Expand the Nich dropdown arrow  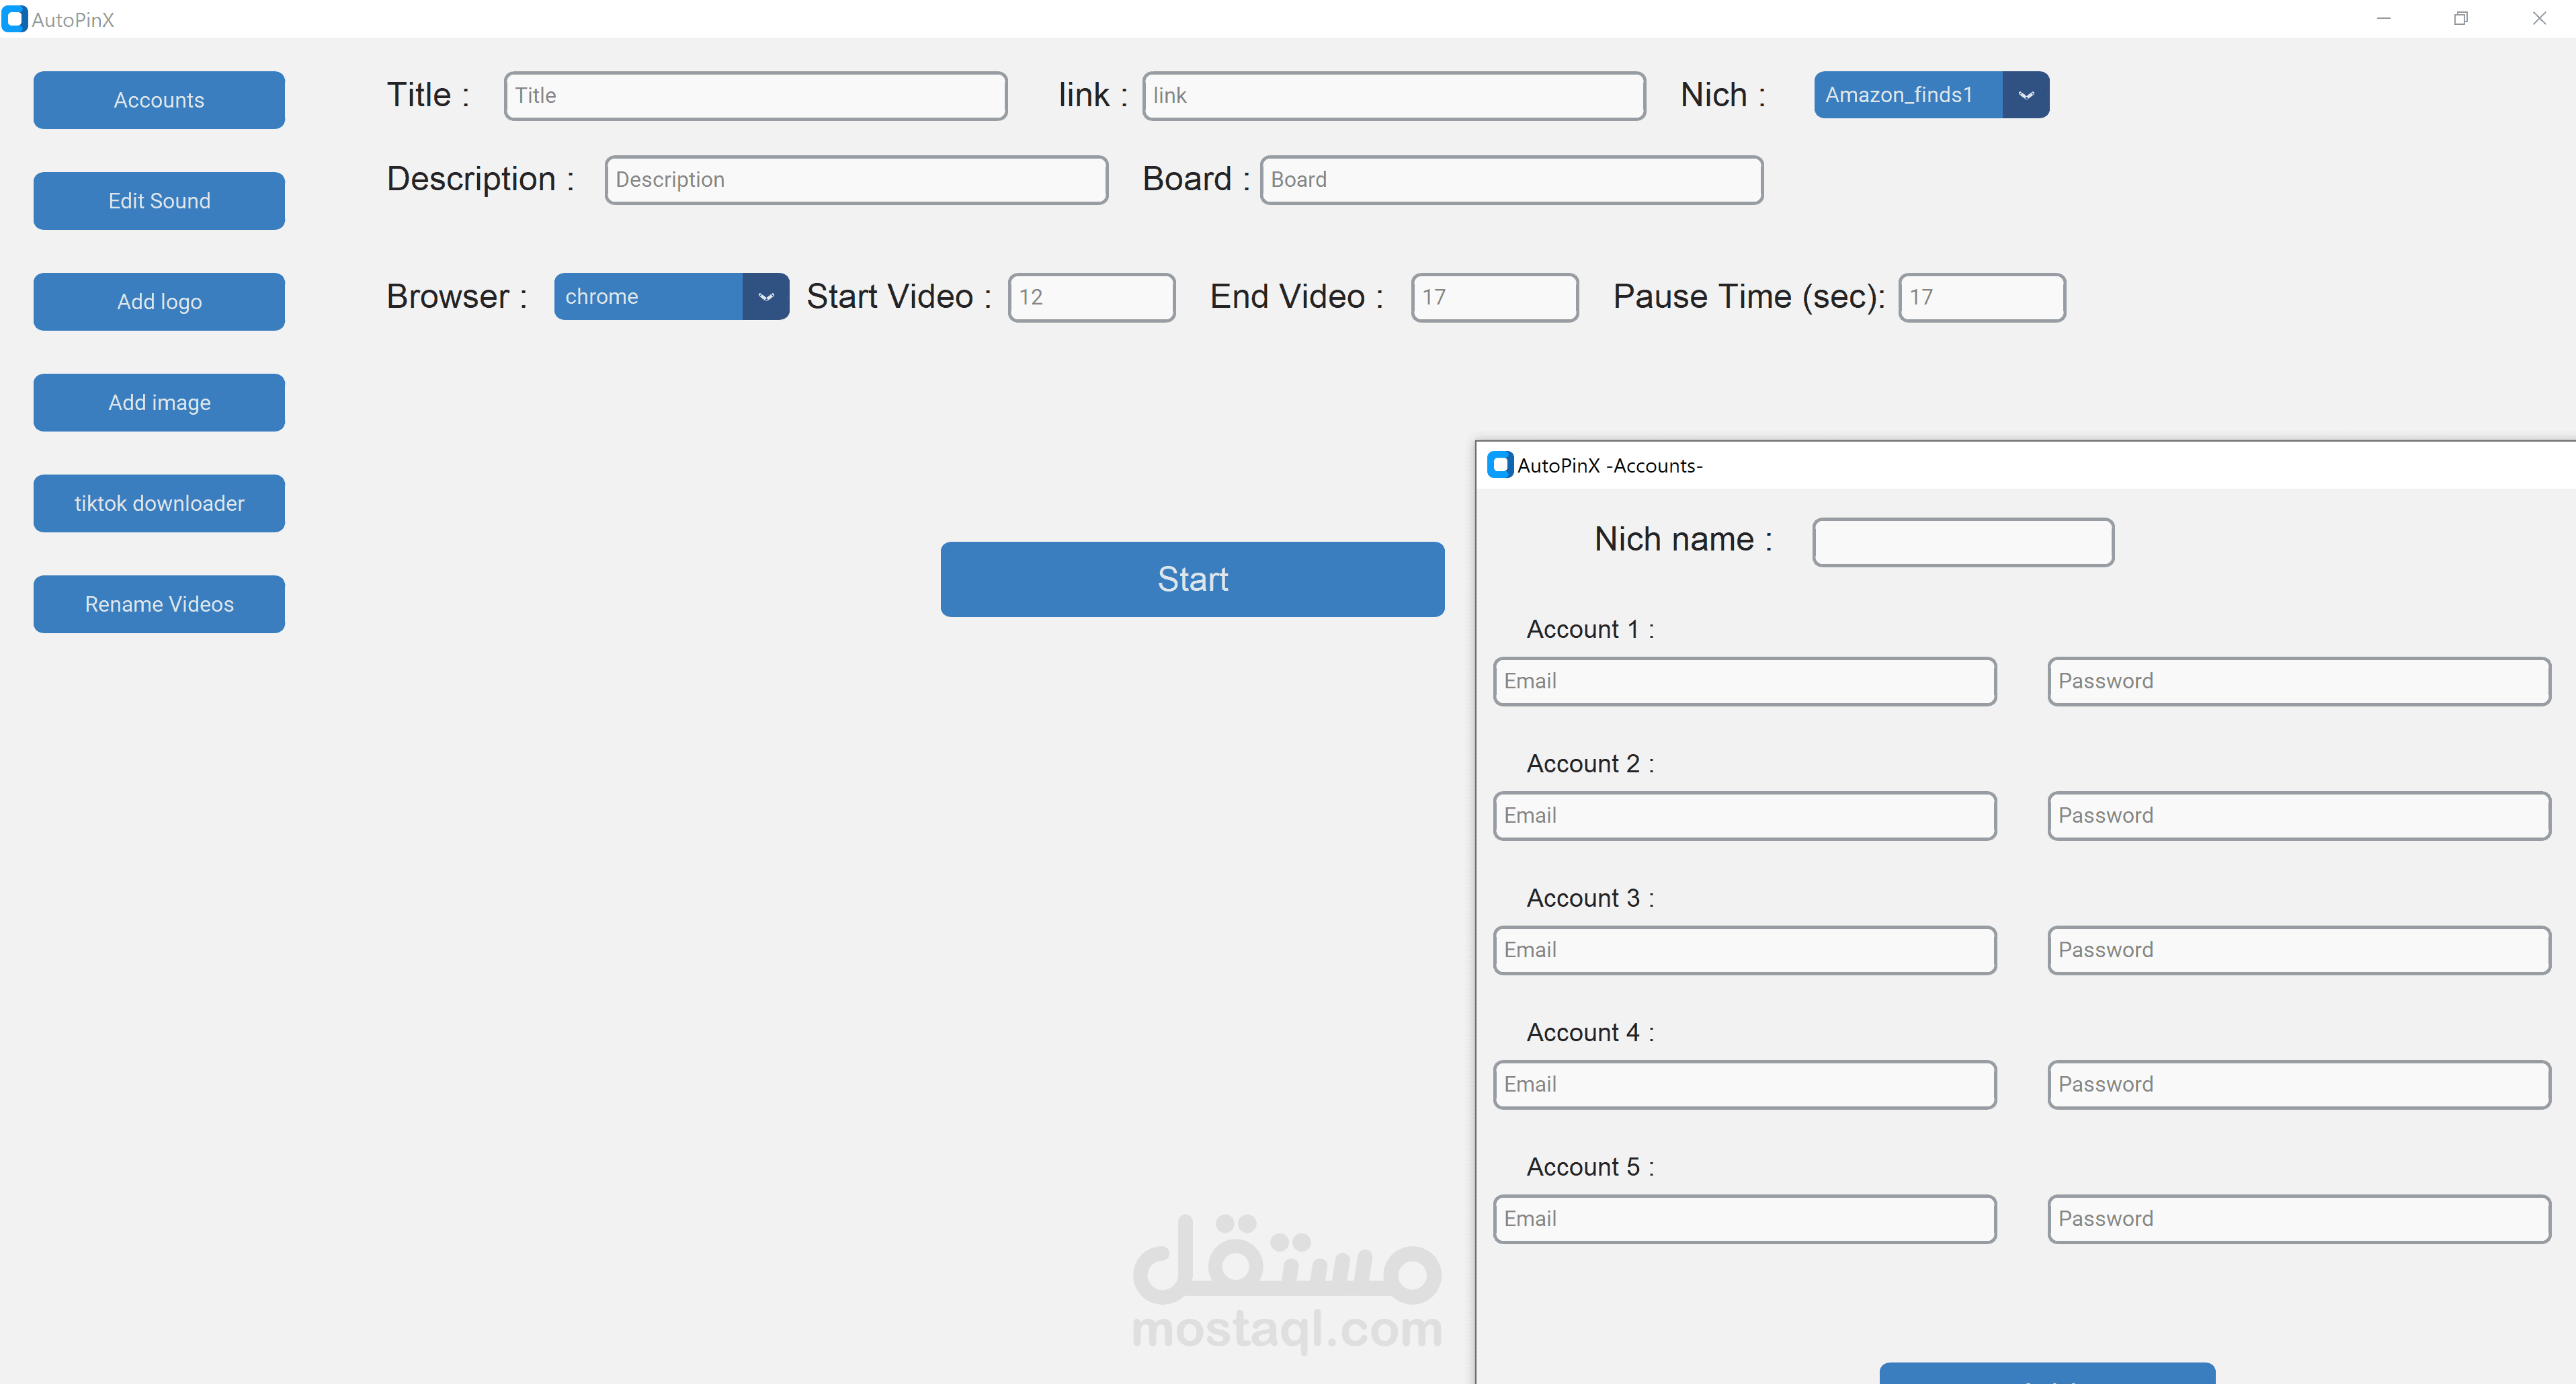click(x=2026, y=95)
